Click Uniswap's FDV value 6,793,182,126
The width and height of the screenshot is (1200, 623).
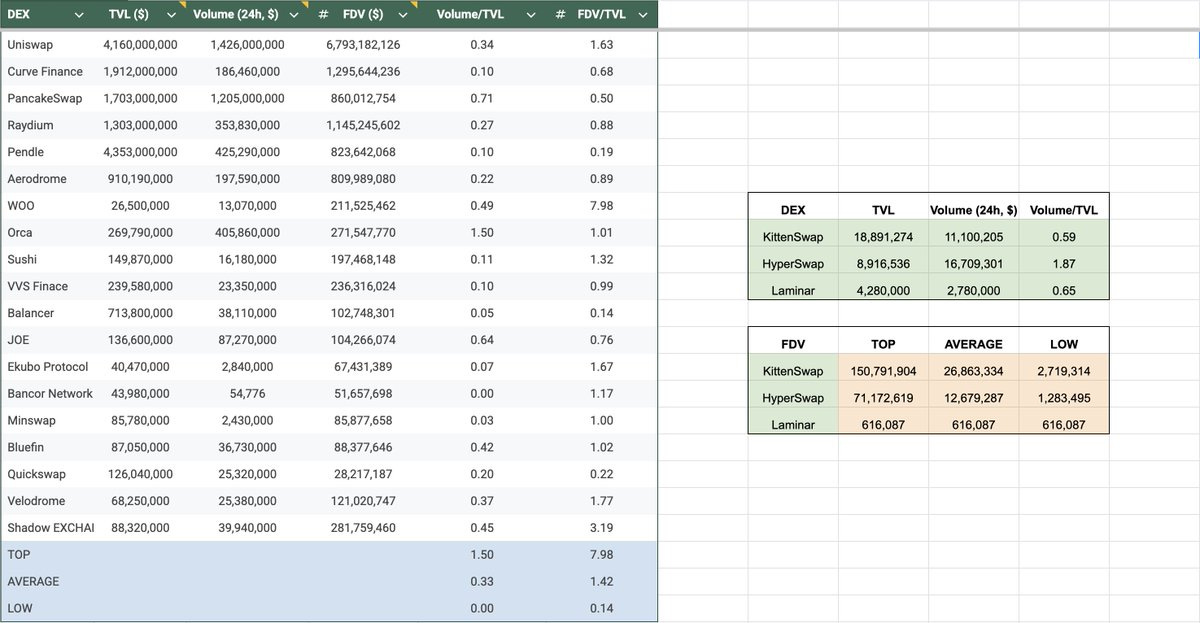[363, 45]
